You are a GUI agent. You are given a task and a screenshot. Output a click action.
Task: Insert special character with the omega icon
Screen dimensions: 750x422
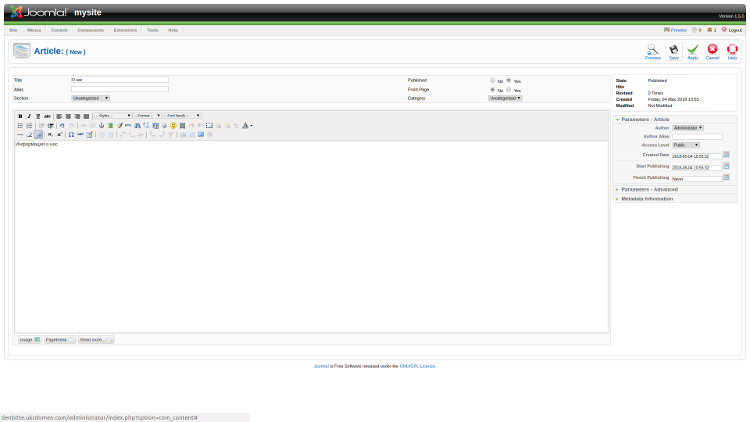coord(71,134)
